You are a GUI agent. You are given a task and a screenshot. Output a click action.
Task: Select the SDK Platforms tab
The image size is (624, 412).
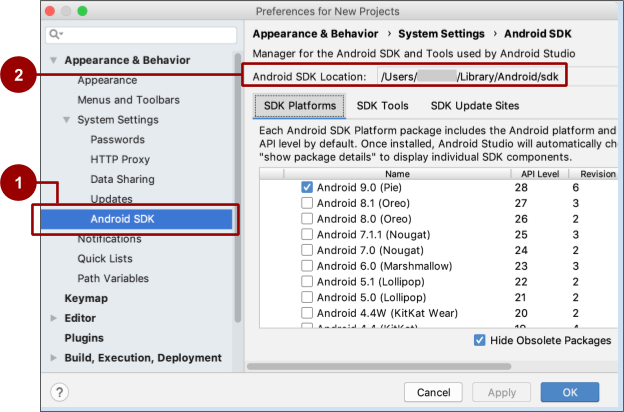pos(299,106)
